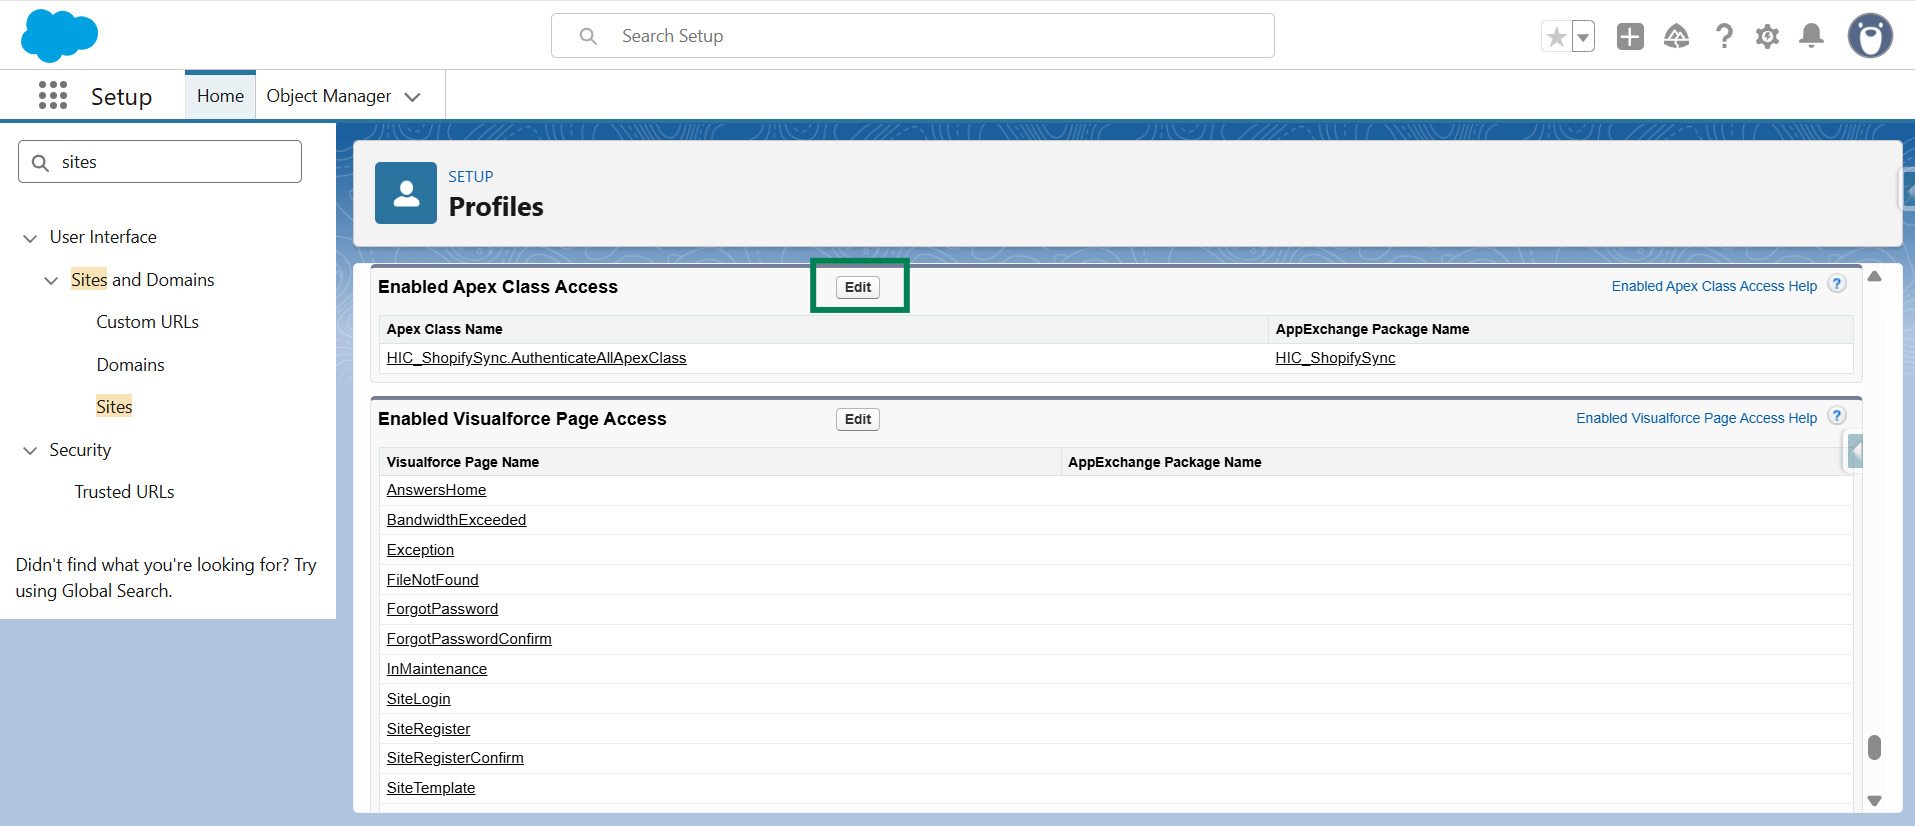This screenshot has height=826, width=1915.
Task: Open the user avatar profile menu
Action: coord(1869,36)
